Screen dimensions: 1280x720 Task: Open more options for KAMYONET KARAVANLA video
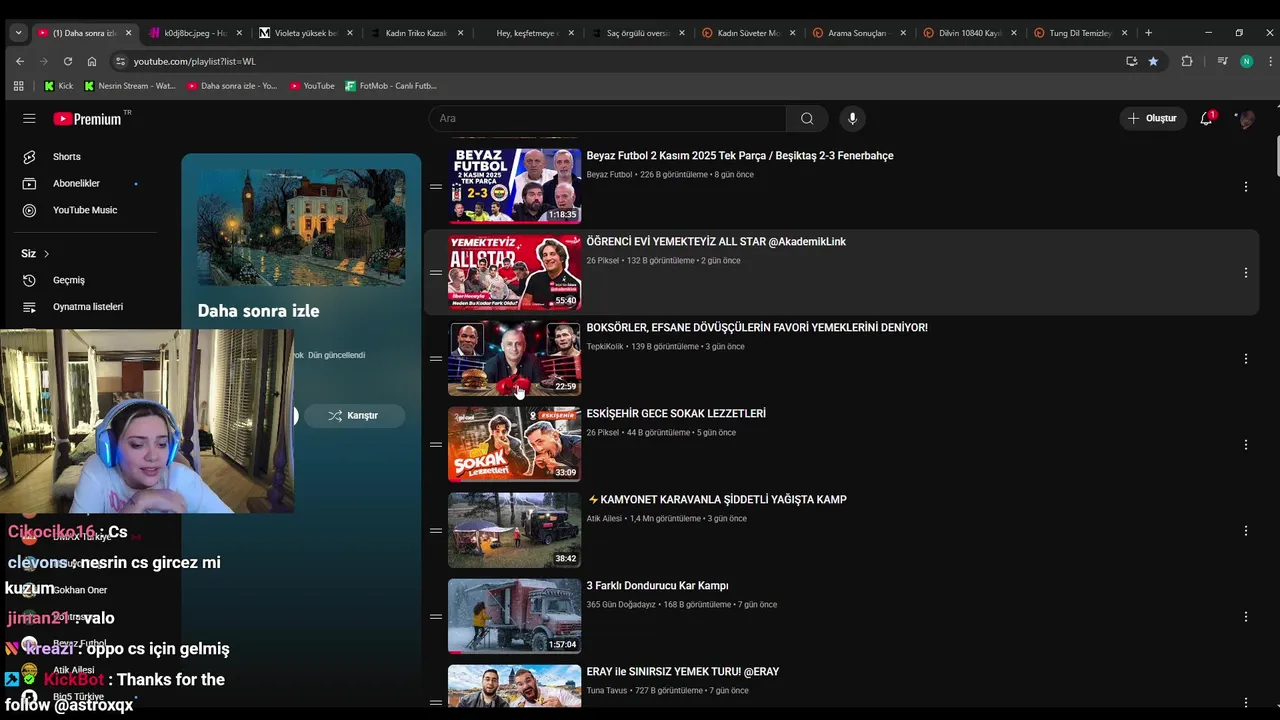pos(1246,531)
